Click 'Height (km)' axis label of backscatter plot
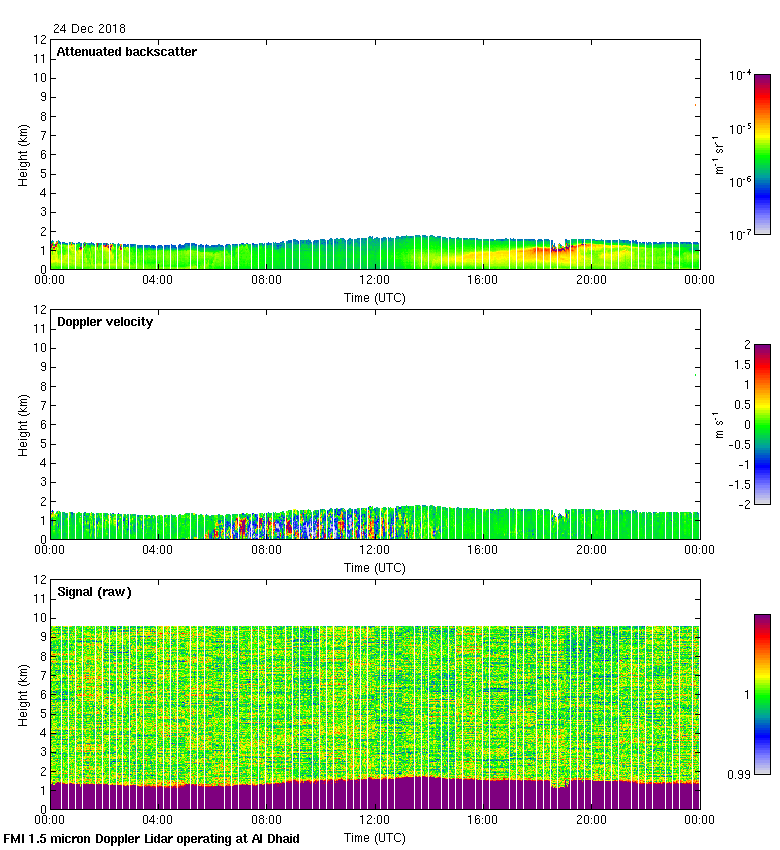Image resolution: width=780 pixels, height=850 pixels. (23, 154)
